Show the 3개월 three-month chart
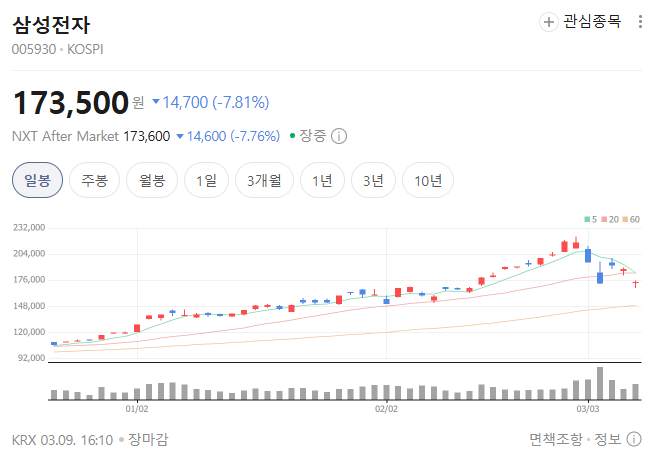The width and height of the screenshot is (660, 452). (x=264, y=181)
